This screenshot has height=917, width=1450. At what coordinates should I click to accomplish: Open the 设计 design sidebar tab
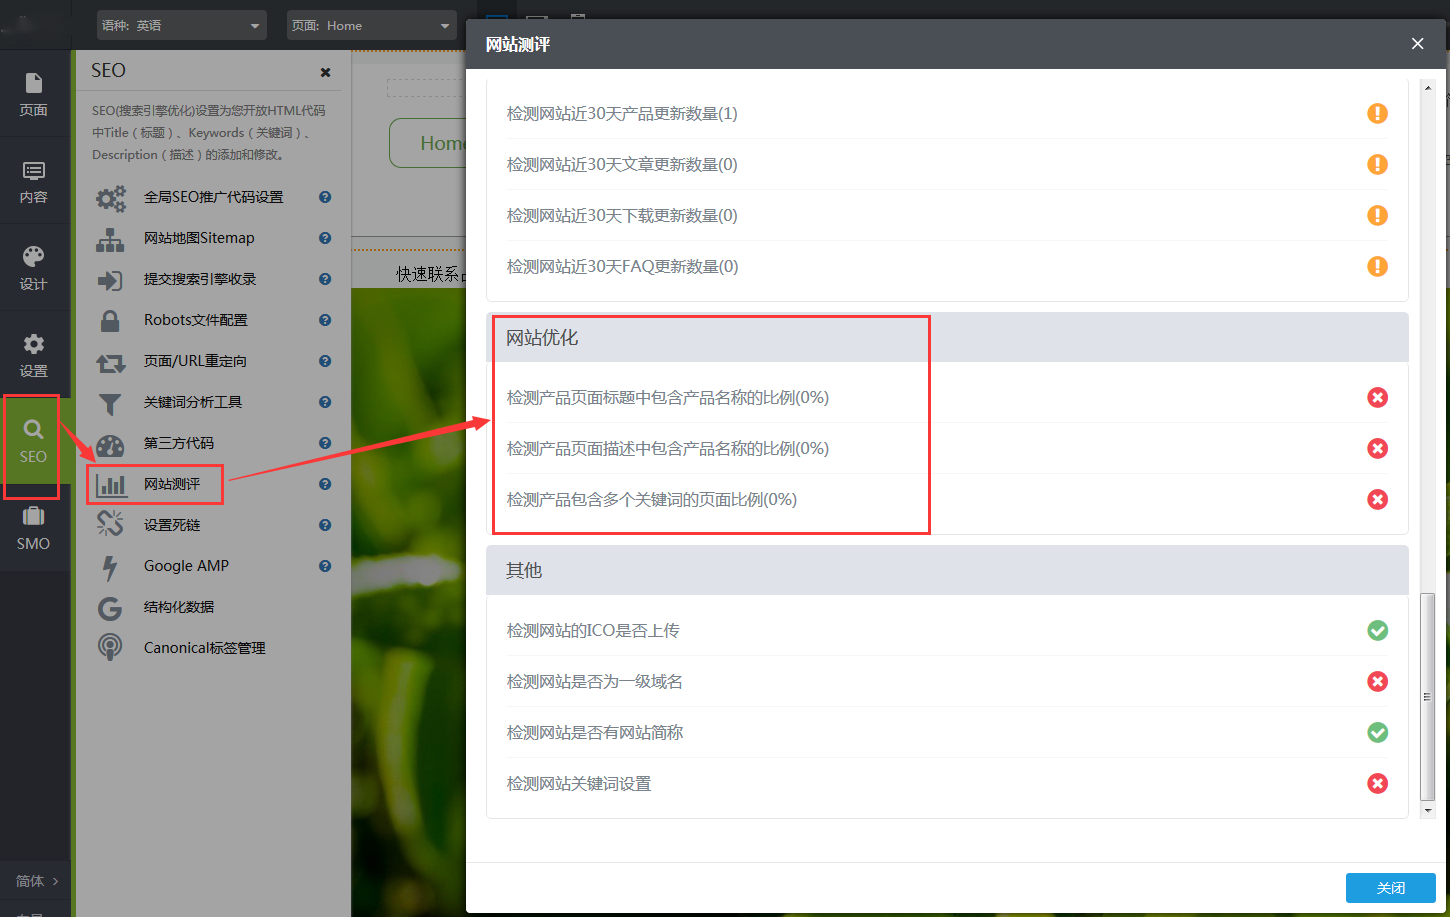pos(33,268)
